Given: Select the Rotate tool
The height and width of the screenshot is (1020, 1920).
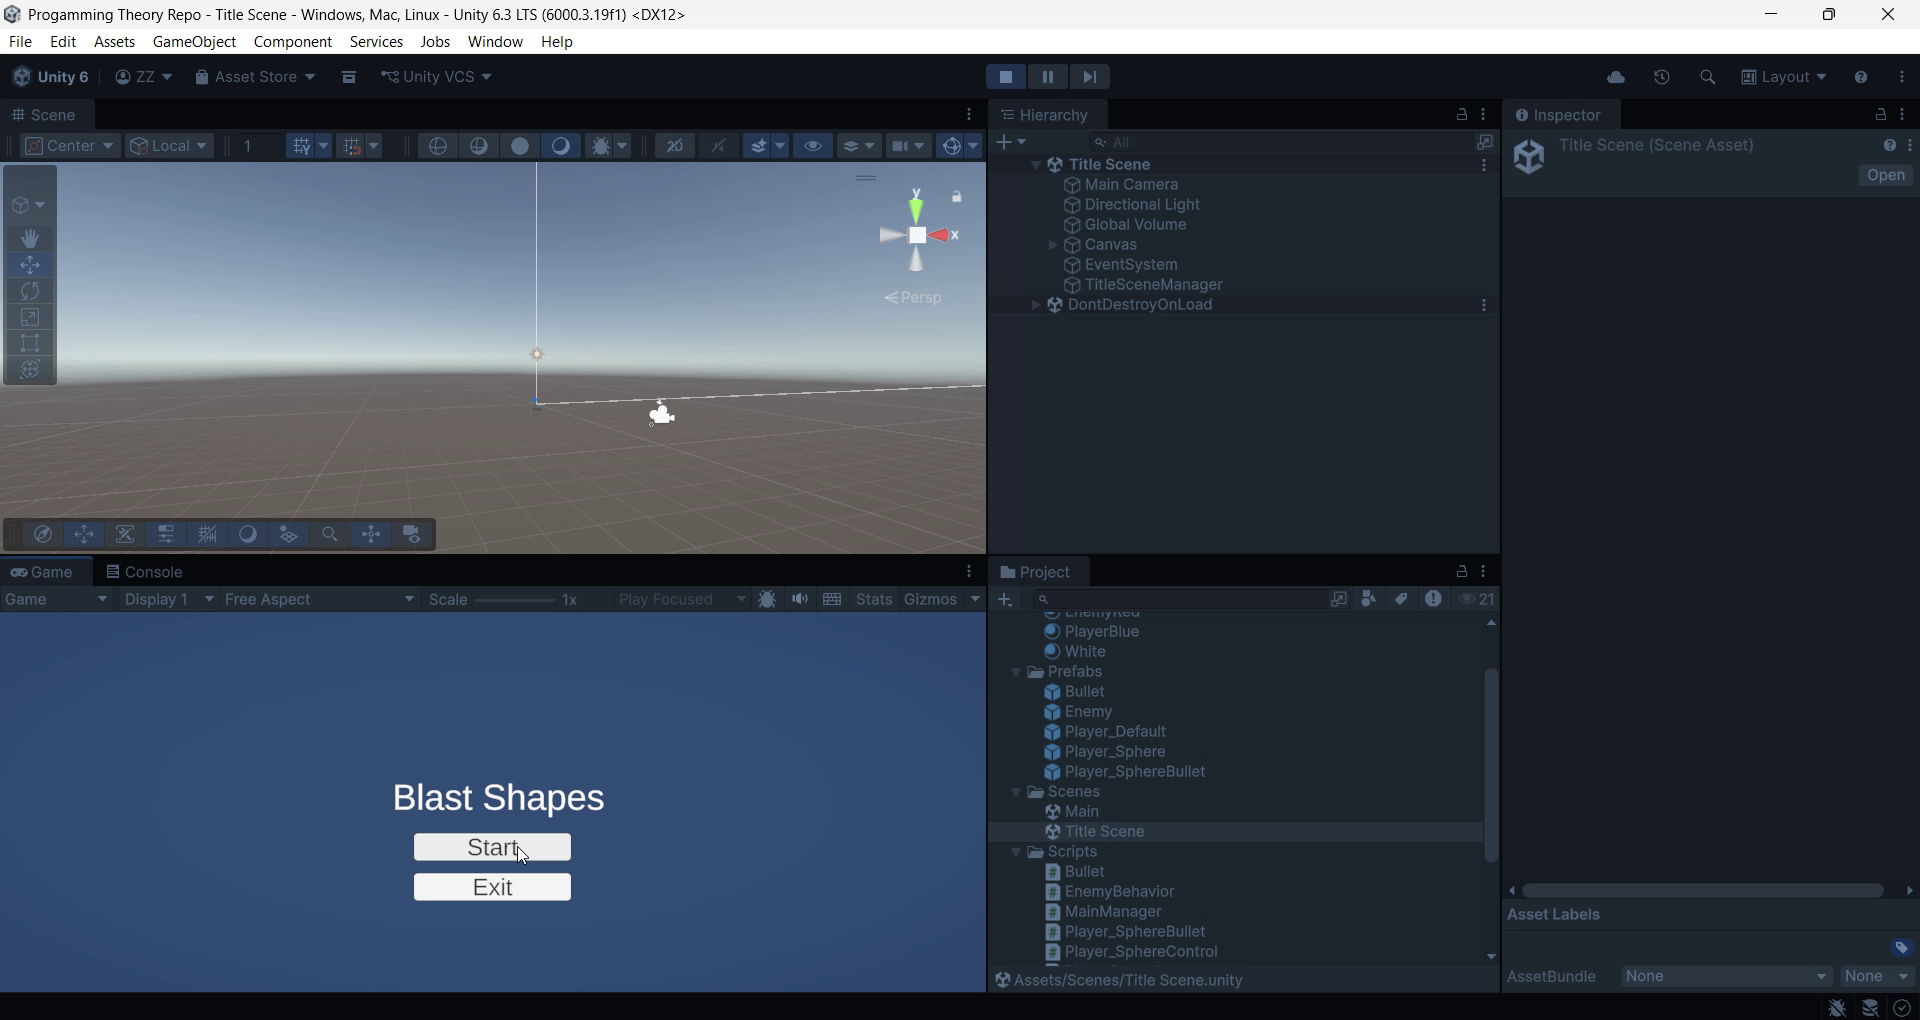Looking at the screenshot, I should point(30,291).
